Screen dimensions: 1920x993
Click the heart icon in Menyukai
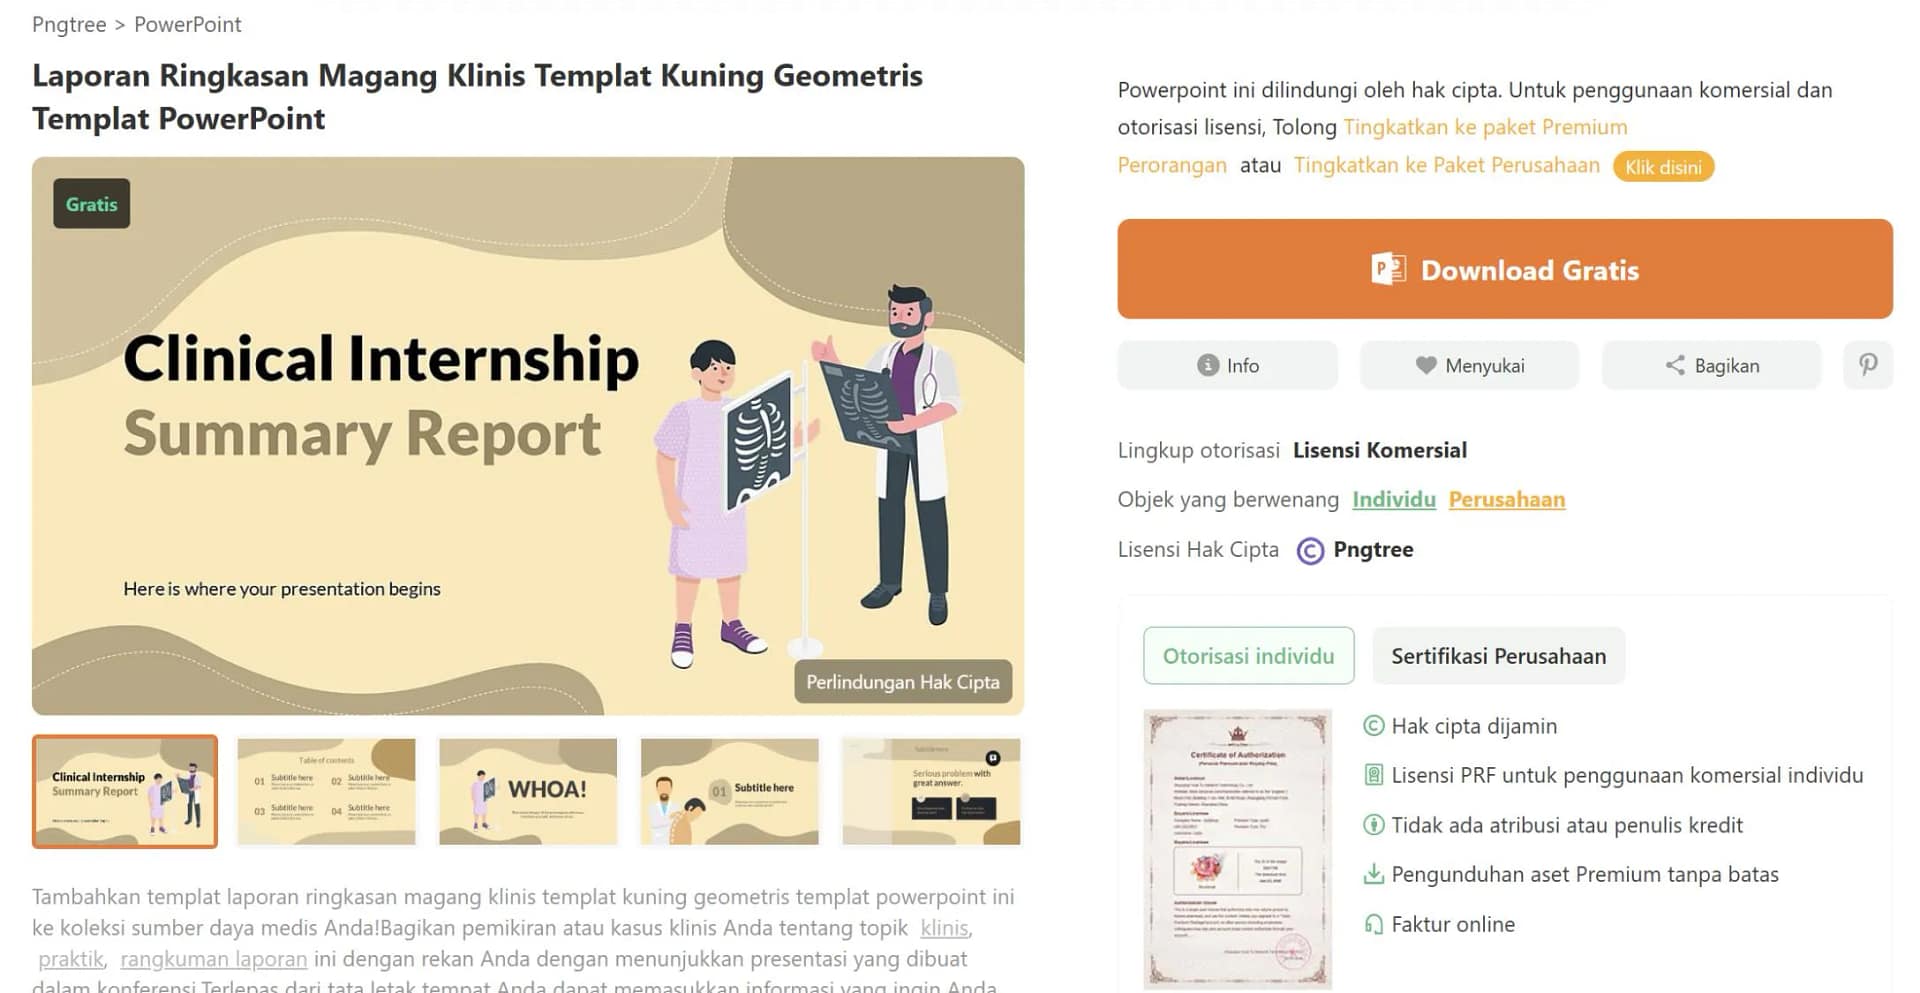(1426, 365)
